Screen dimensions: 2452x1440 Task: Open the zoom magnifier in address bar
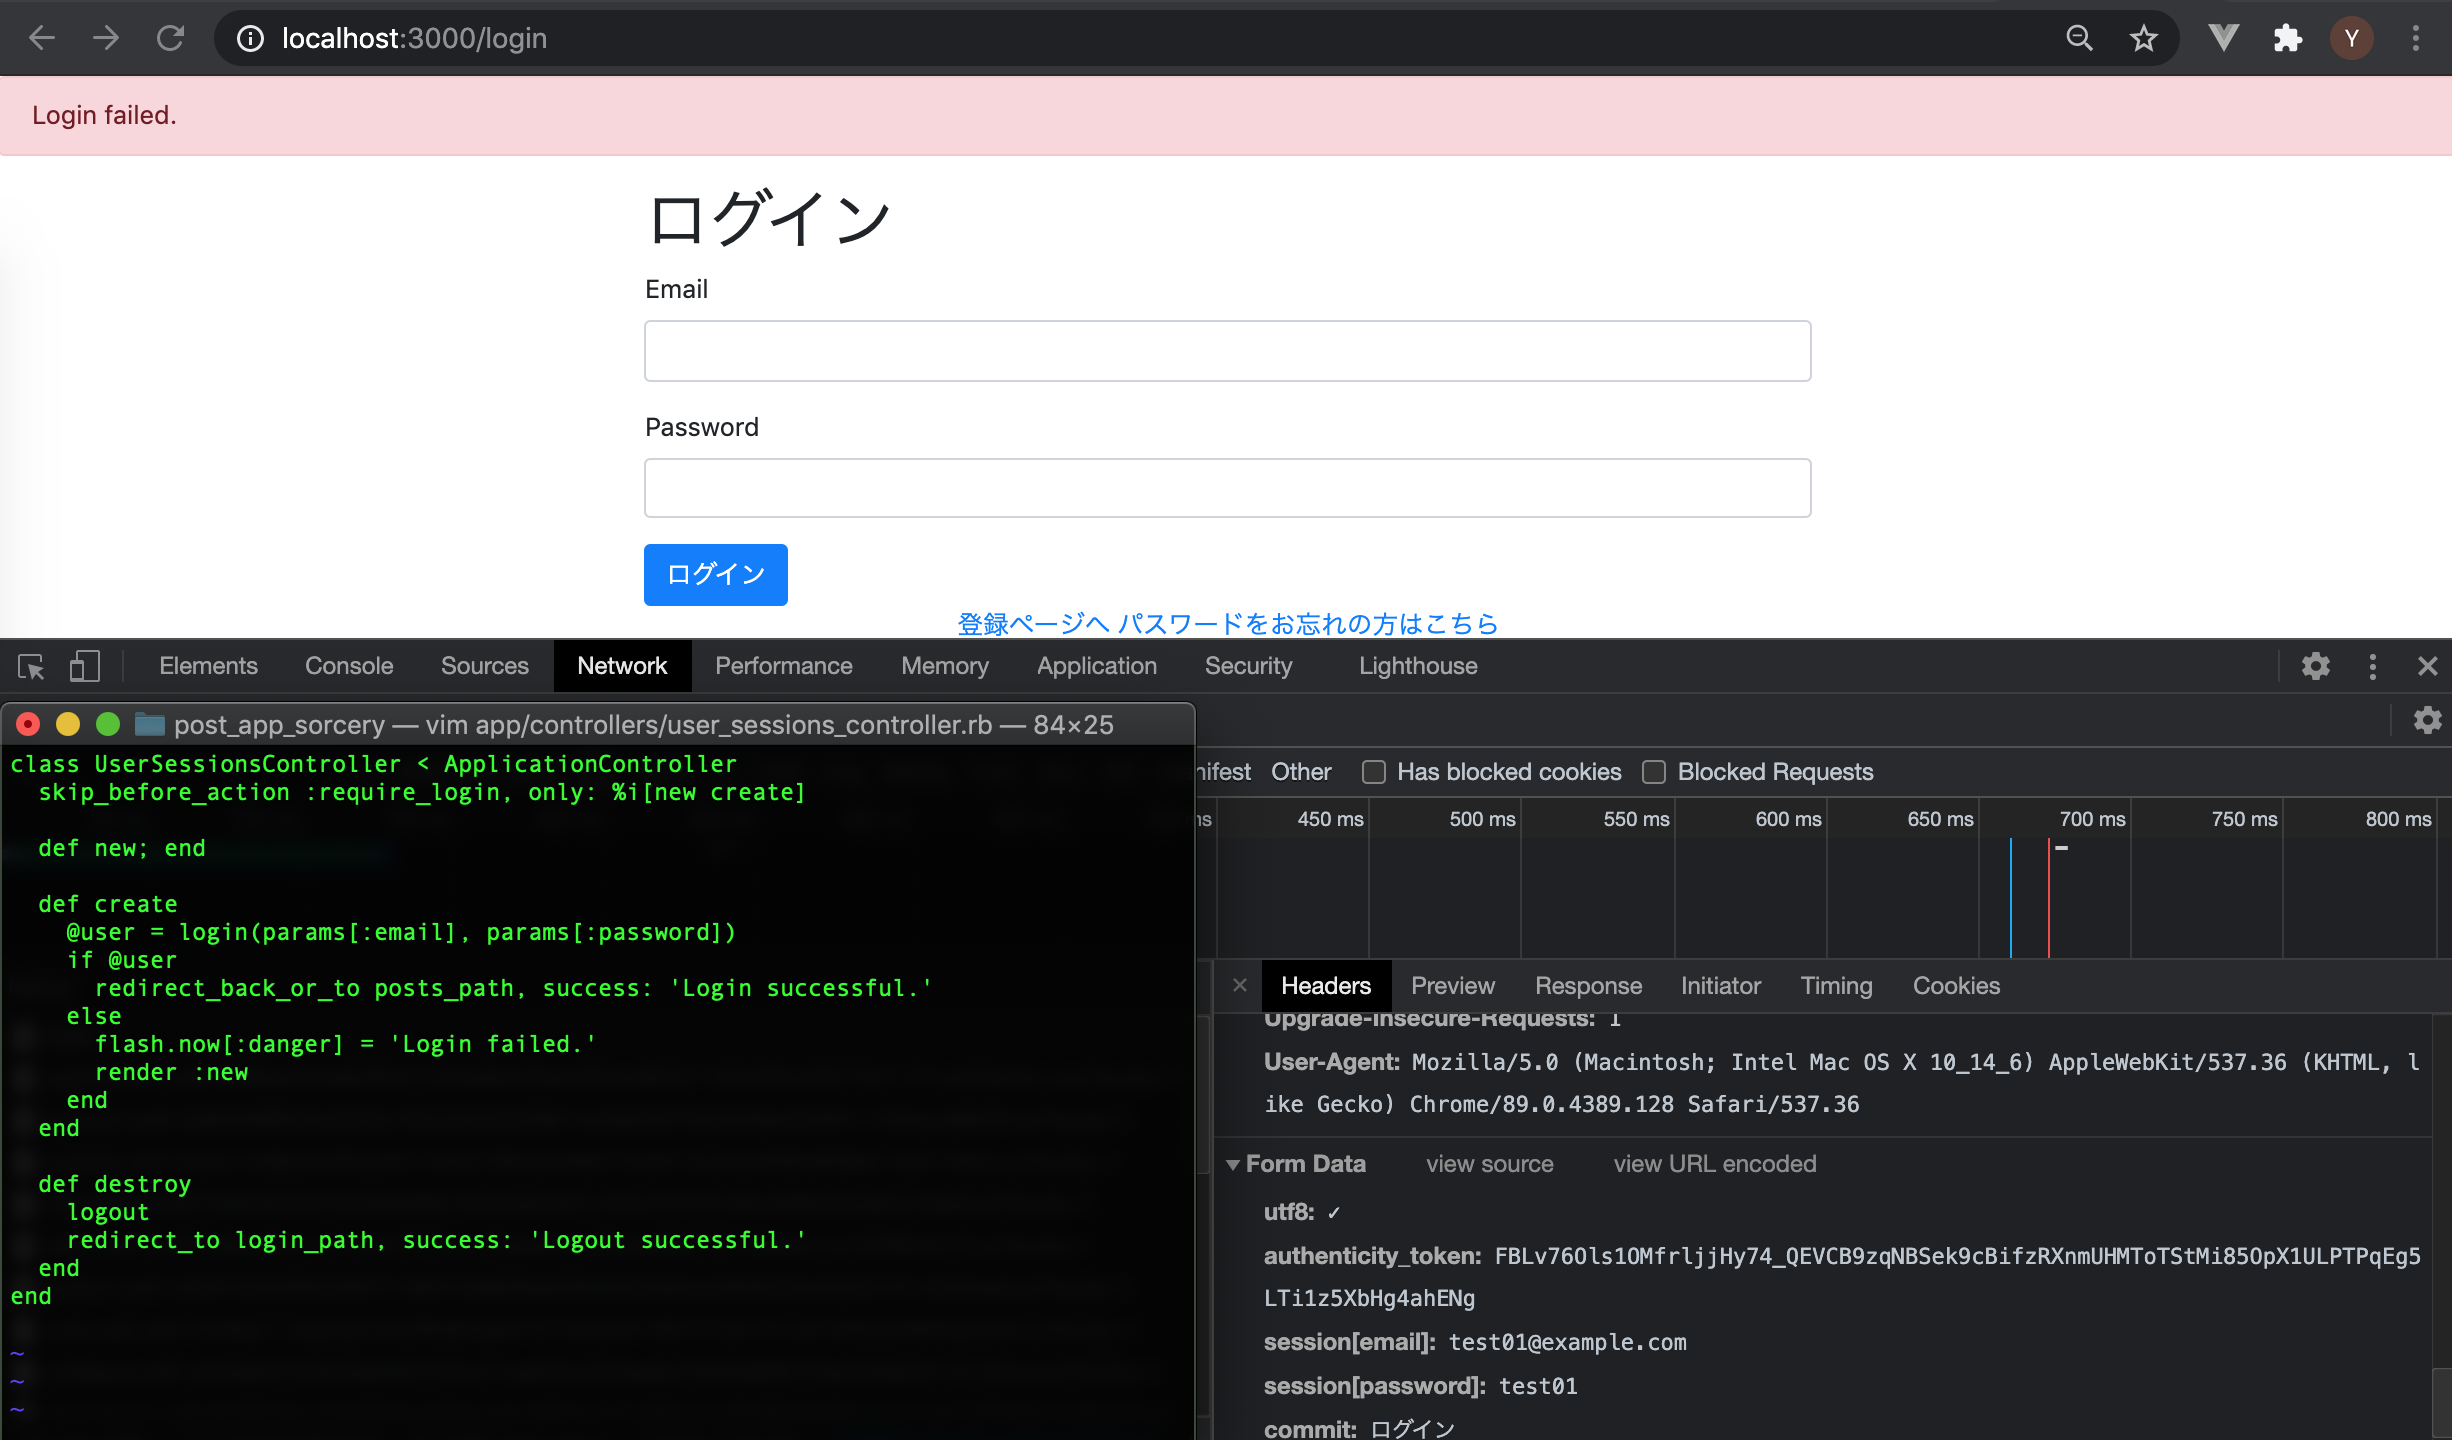[x=2079, y=38]
